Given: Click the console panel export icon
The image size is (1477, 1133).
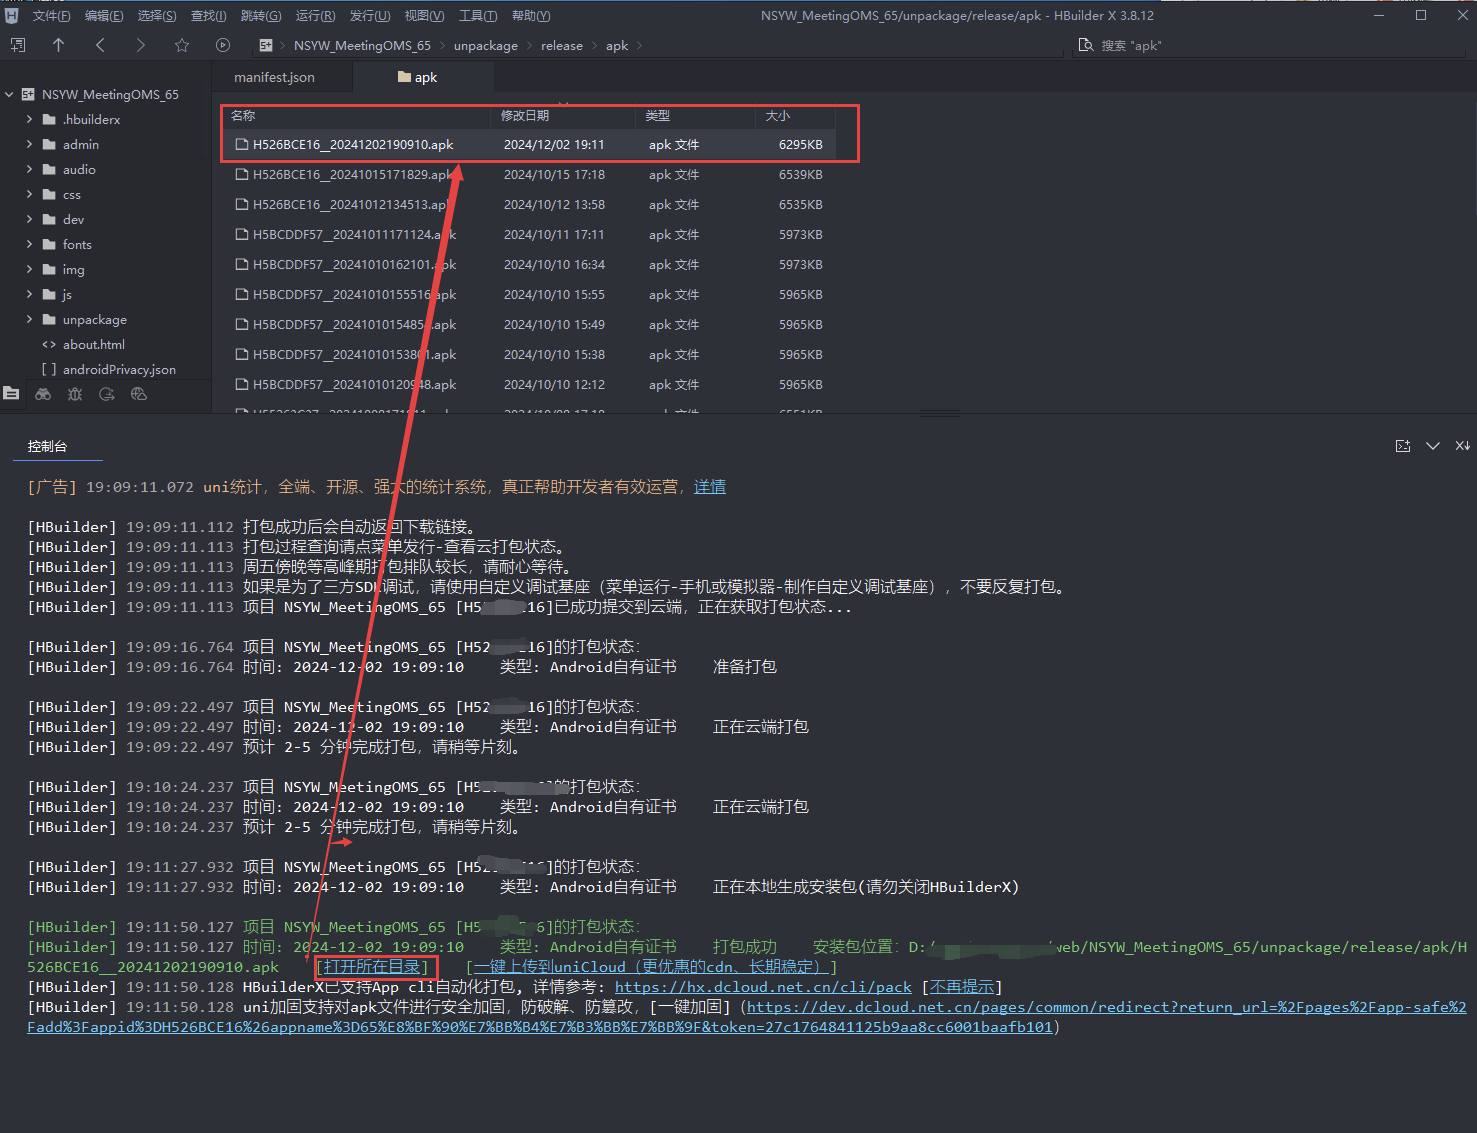Looking at the screenshot, I should (x=1403, y=446).
